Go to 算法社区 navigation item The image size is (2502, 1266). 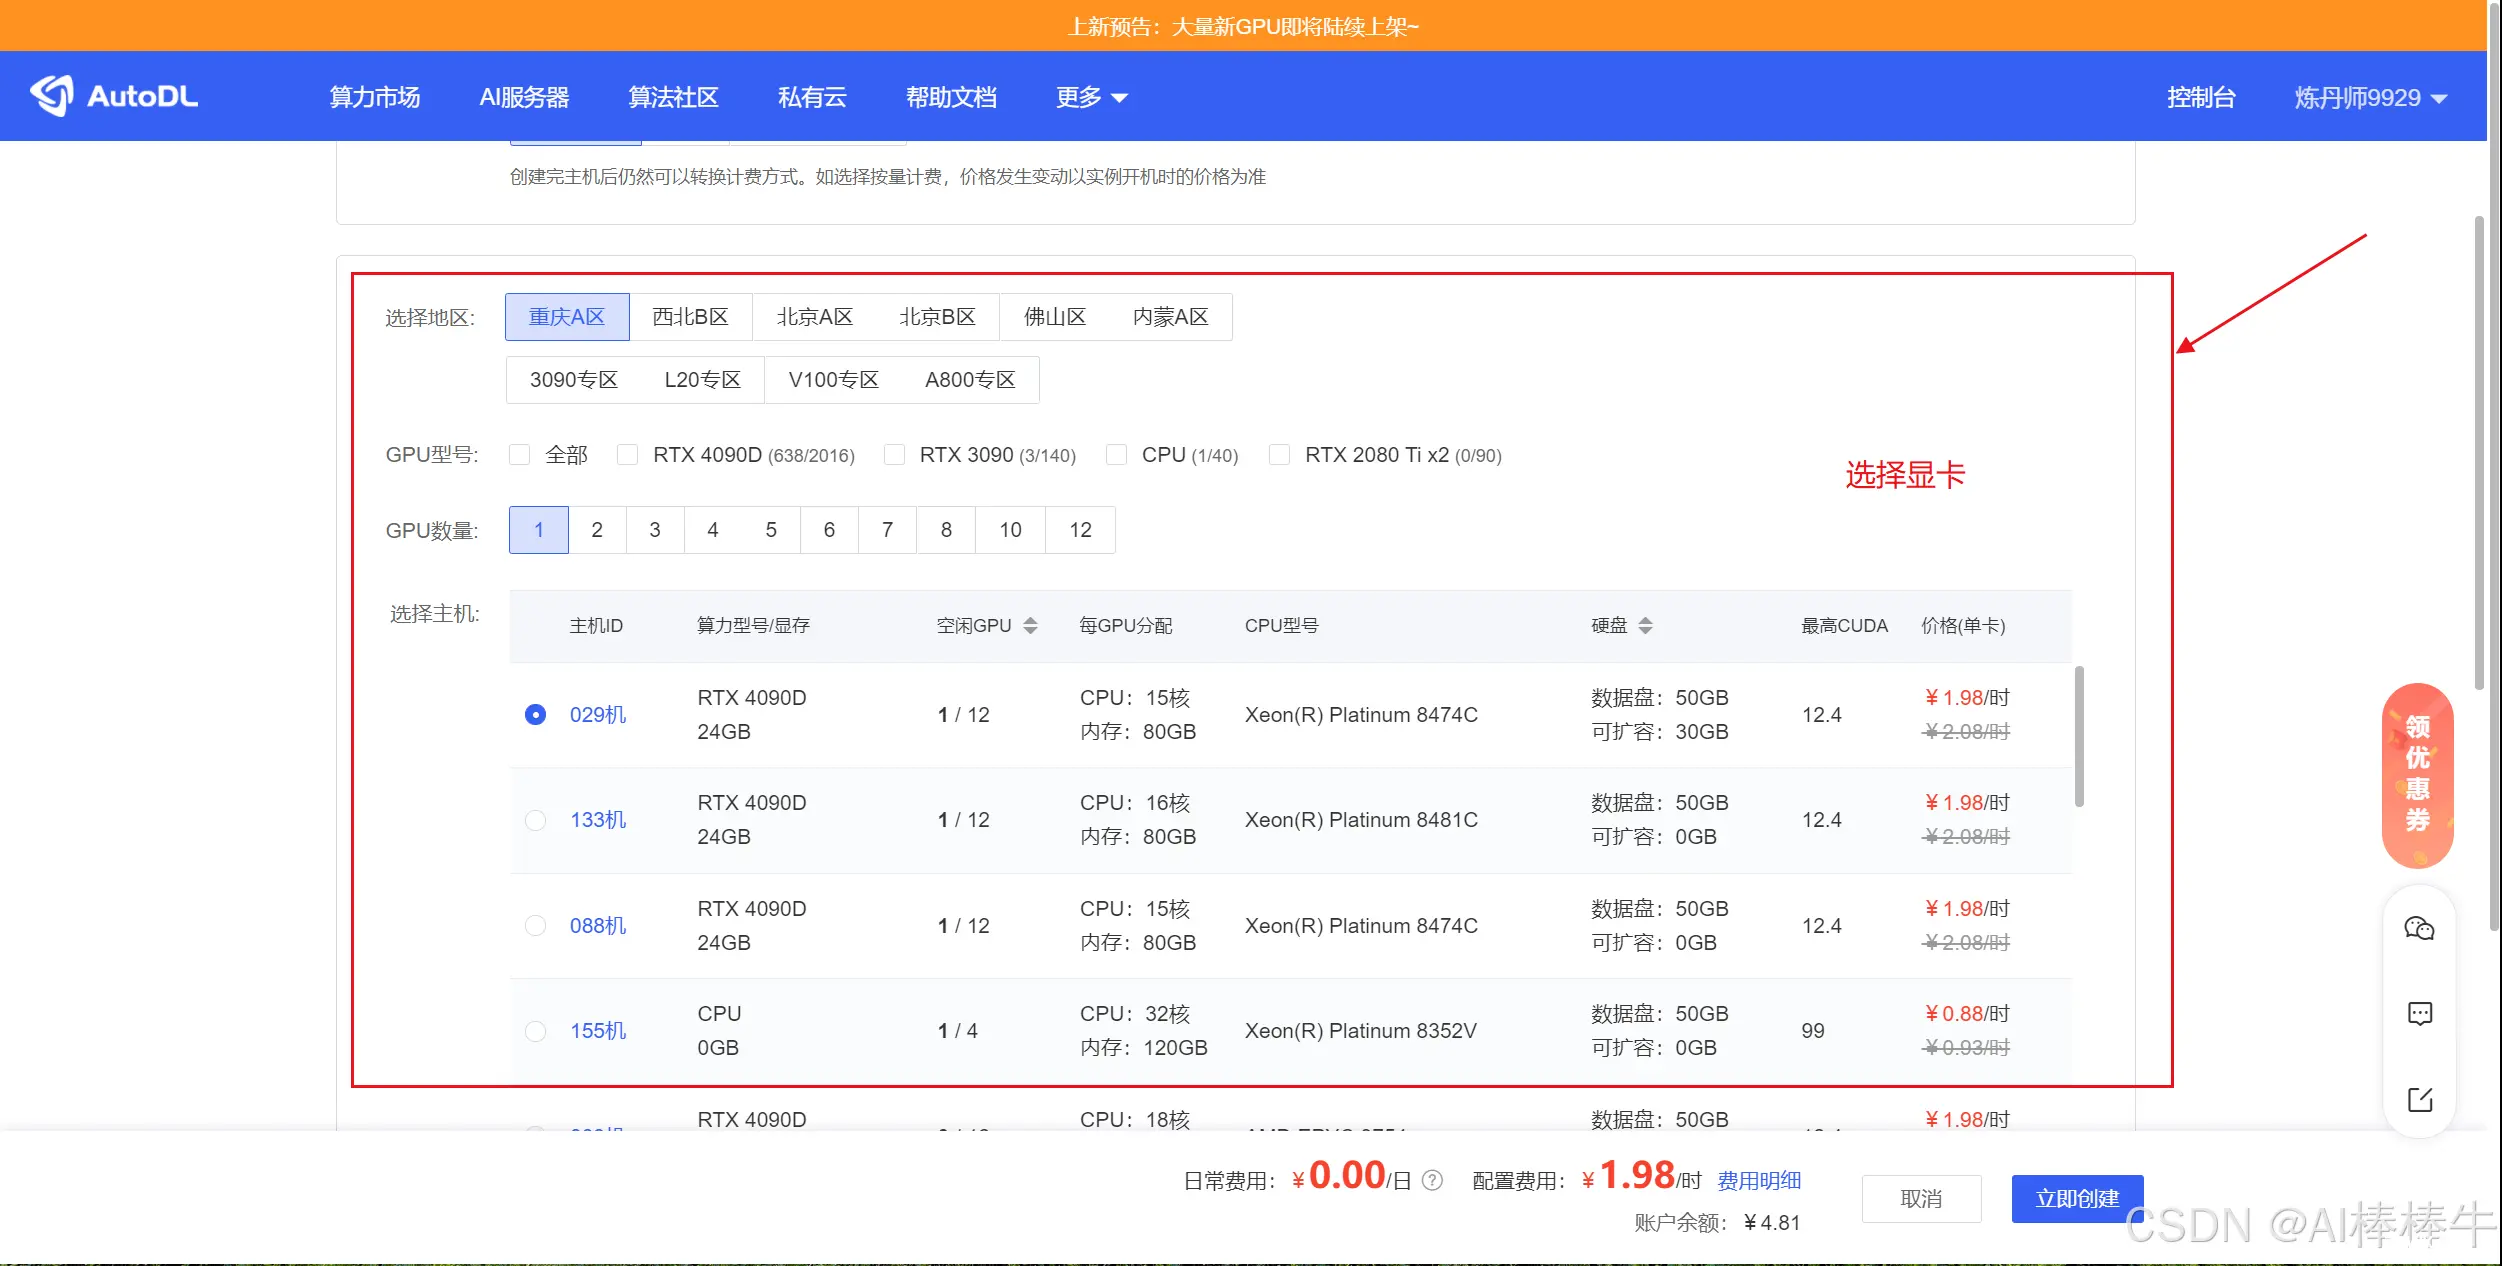673,97
